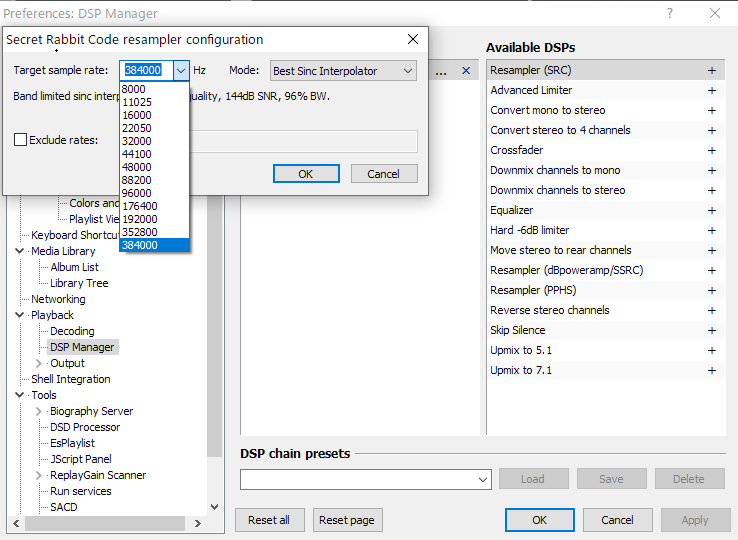The width and height of the screenshot is (738, 540).
Task: Collapse the Playback tree node
Action: [x=20, y=315]
